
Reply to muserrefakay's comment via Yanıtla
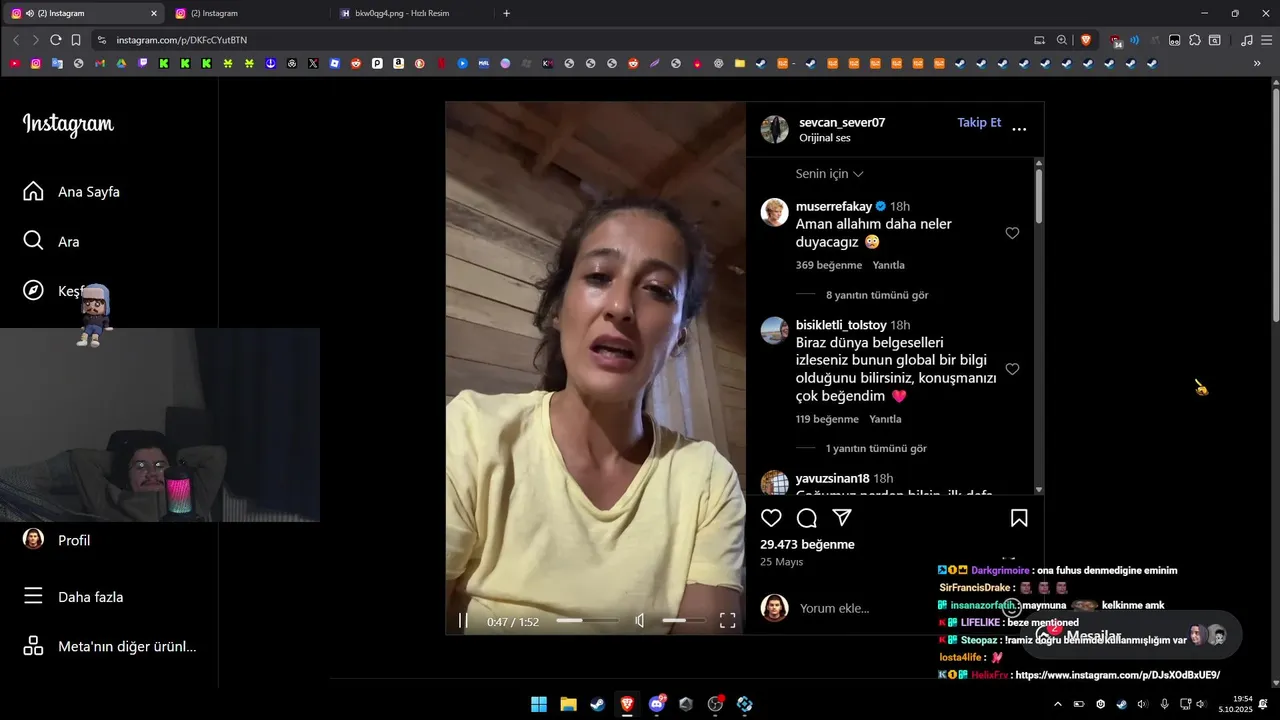[888, 265]
